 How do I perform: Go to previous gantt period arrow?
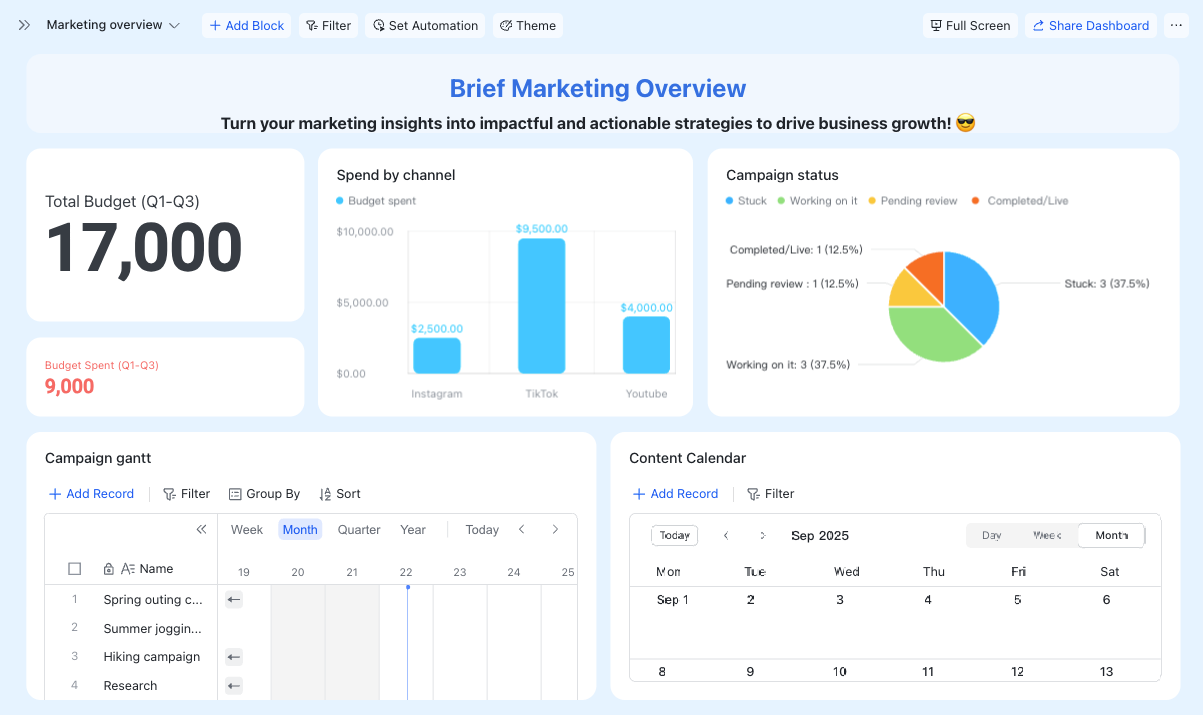(x=522, y=529)
